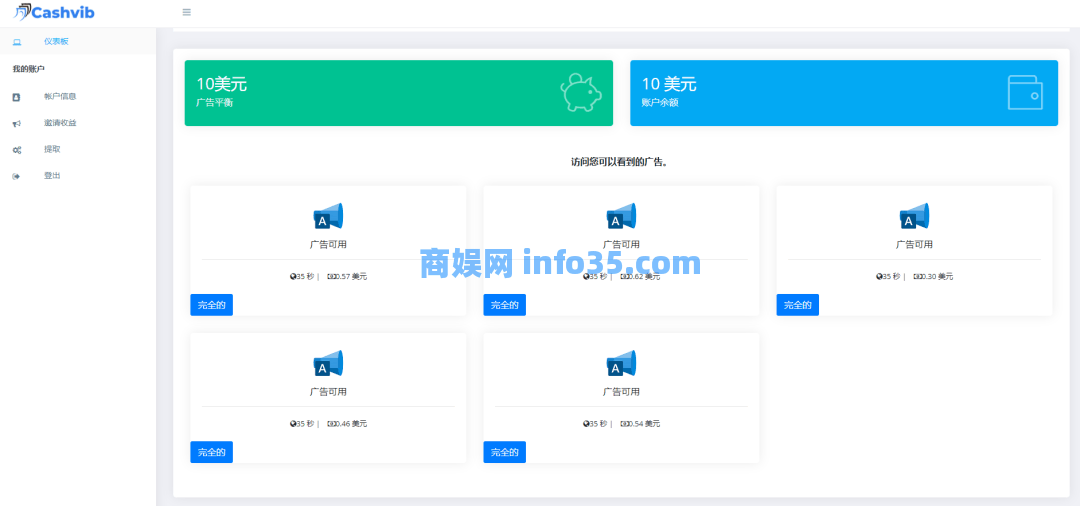The height and width of the screenshot is (506, 1080).
Task: Click the 提取 gears icon
Action: [x=17, y=149]
